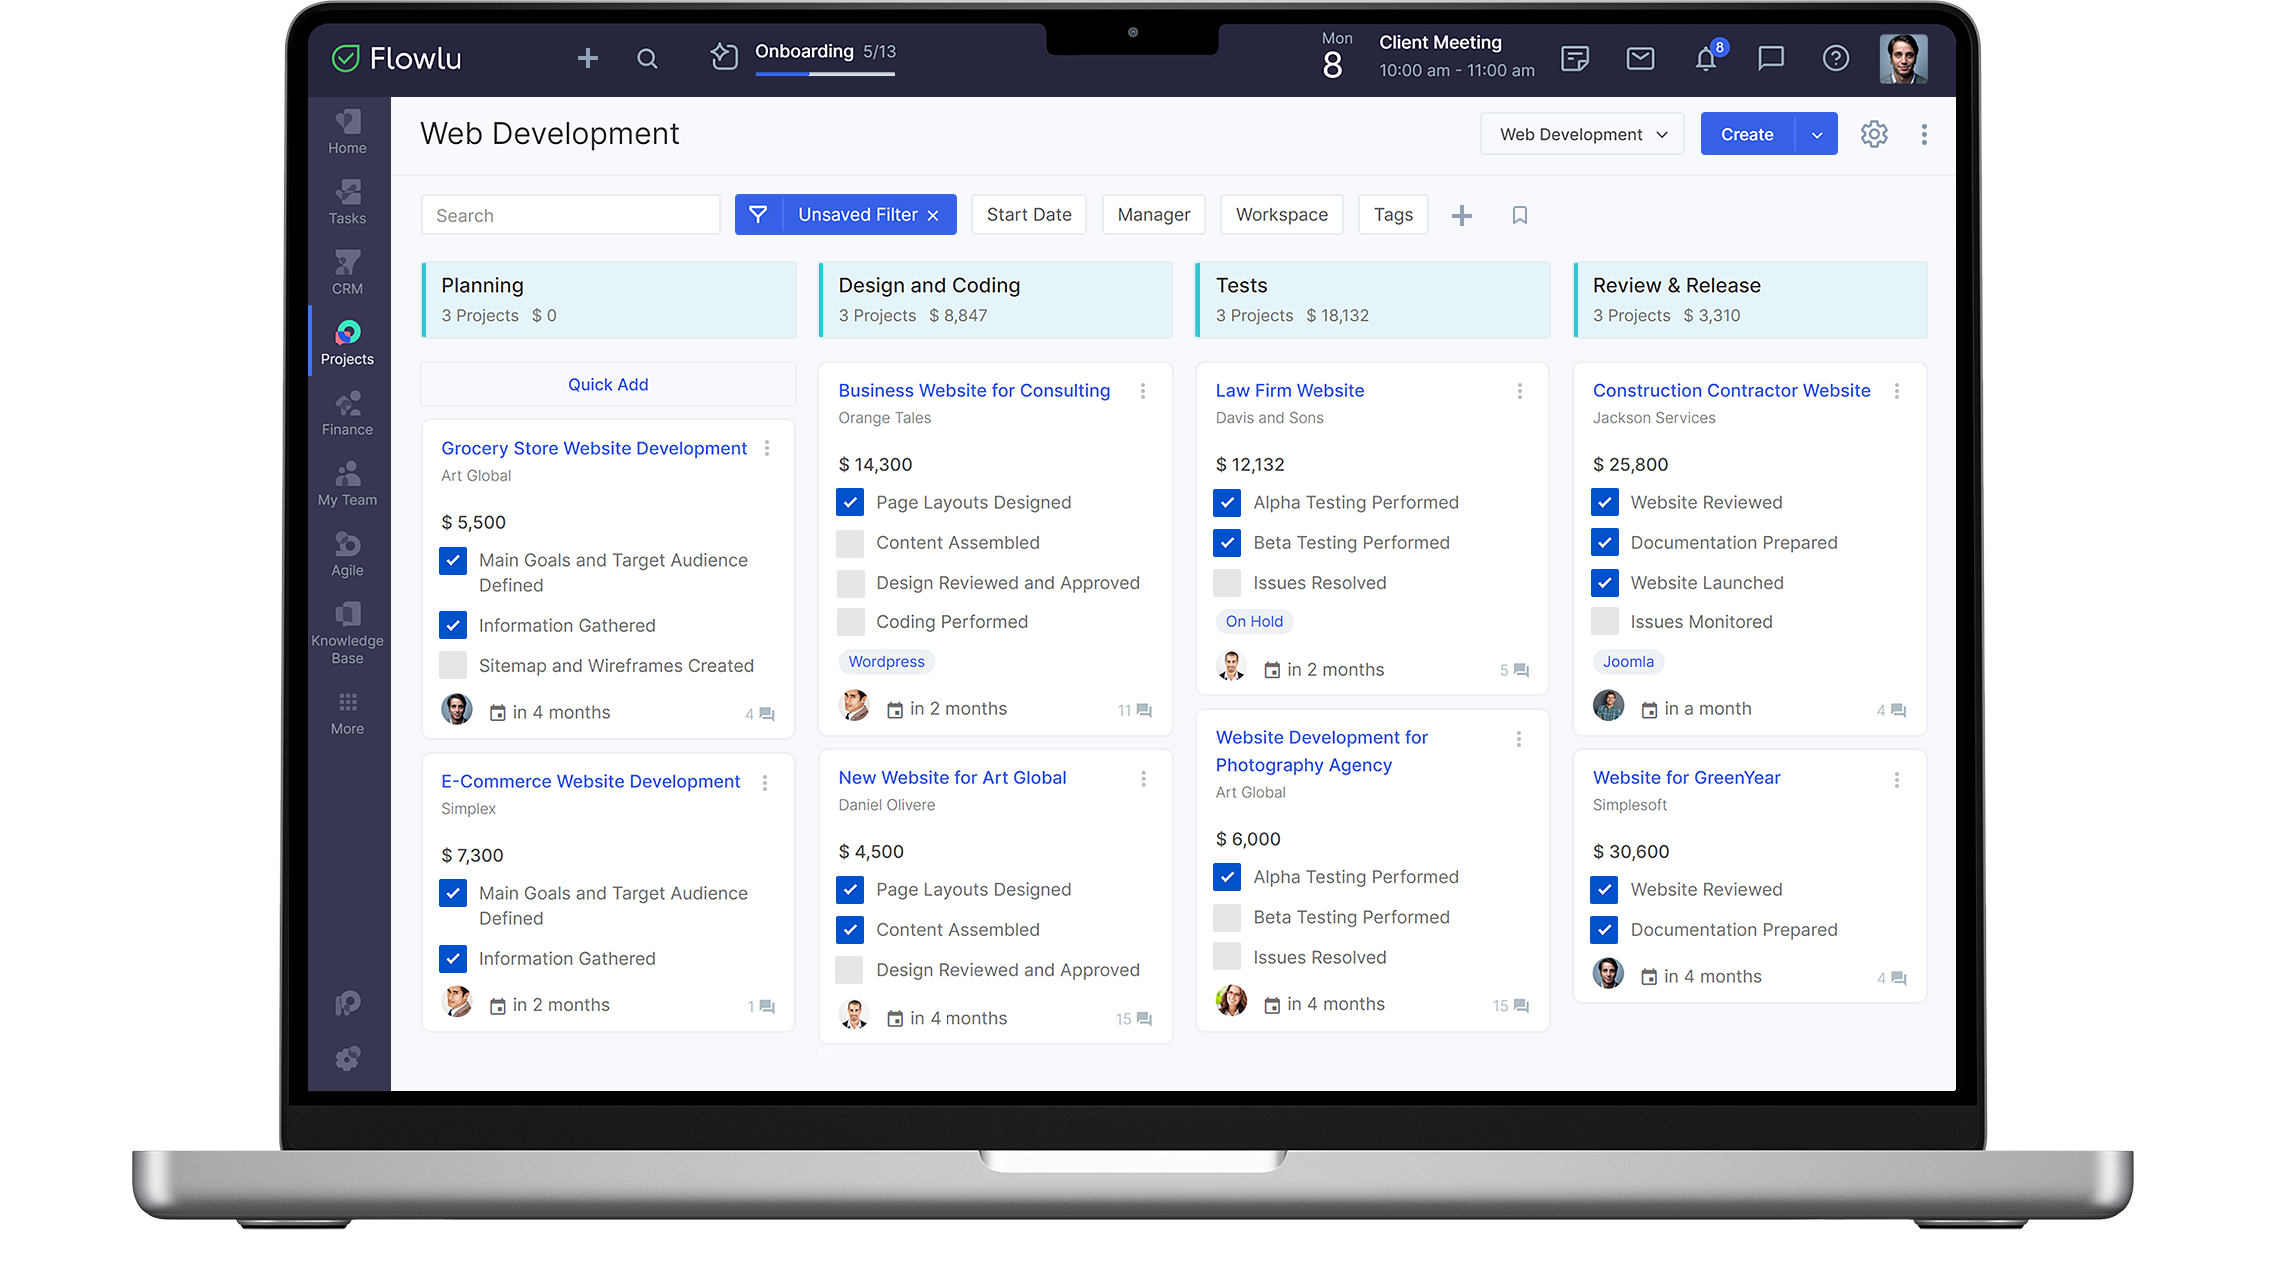Image resolution: width=2296 pixels, height=1272 pixels.
Task: Expand the Create button dropdown arrow
Action: (x=1818, y=133)
